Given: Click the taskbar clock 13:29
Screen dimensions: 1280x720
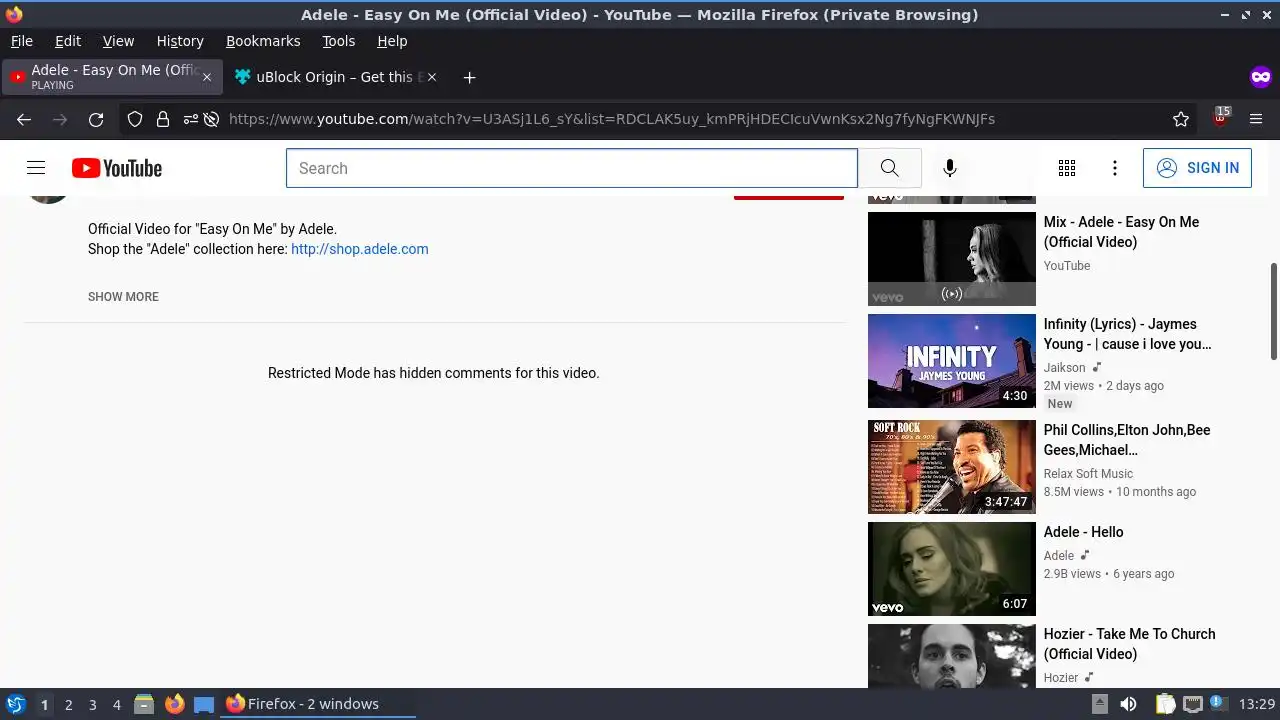Looking at the screenshot, I should (1256, 704).
